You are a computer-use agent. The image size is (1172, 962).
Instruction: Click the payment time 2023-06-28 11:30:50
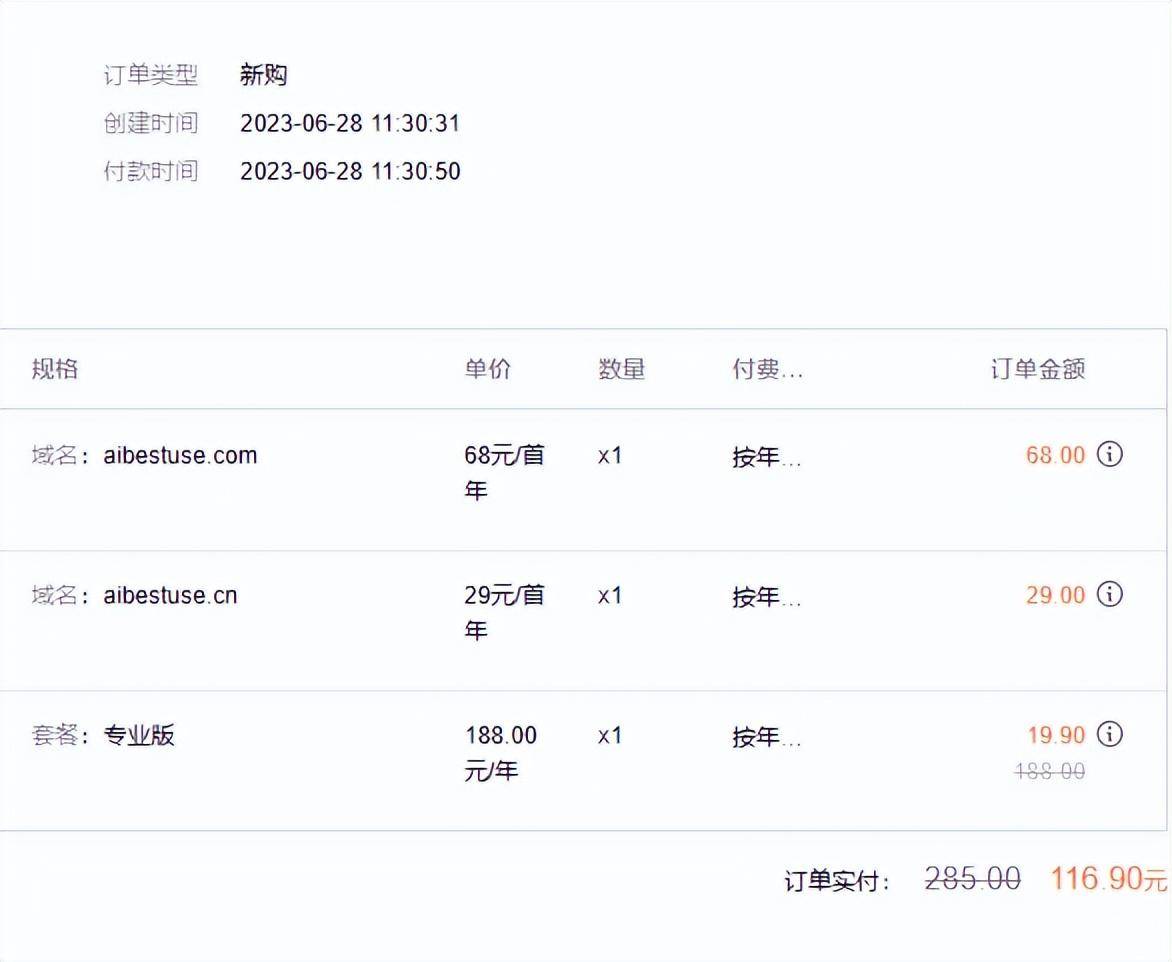click(x=350, y=171)
